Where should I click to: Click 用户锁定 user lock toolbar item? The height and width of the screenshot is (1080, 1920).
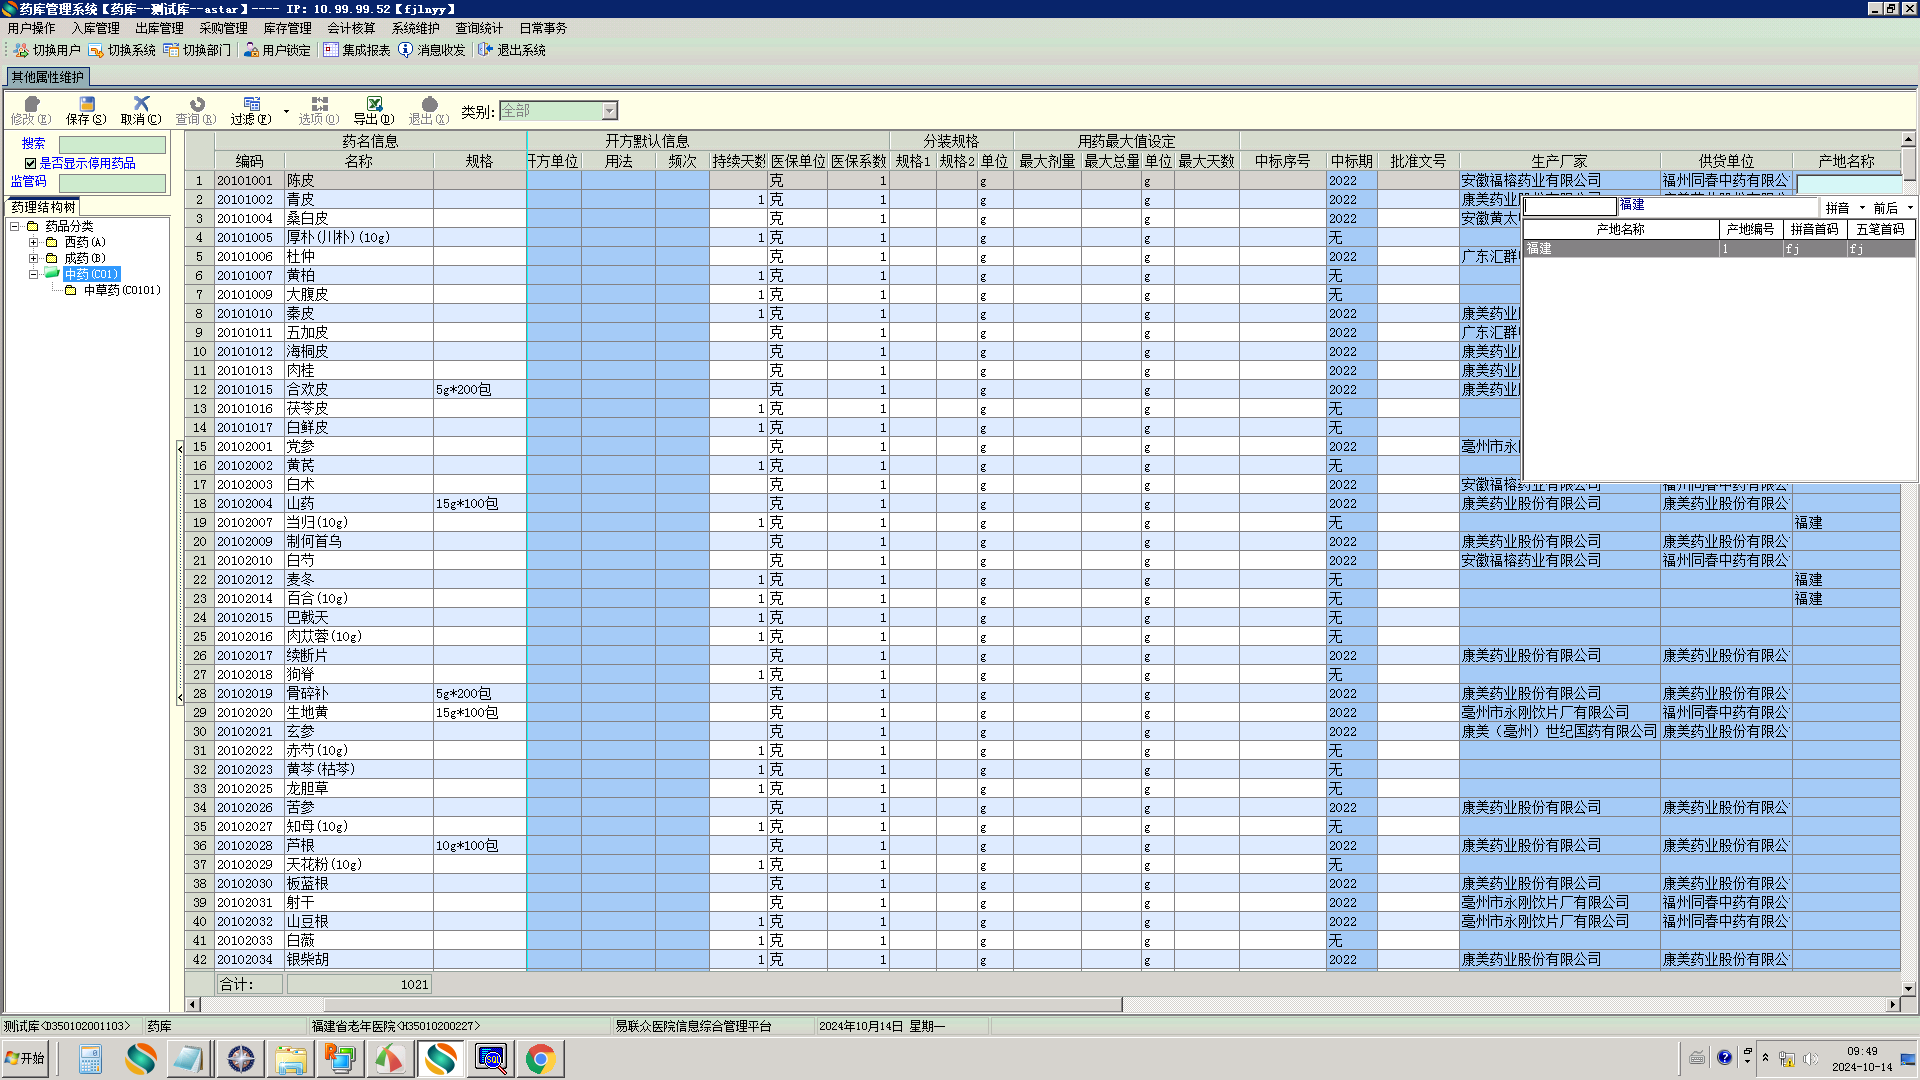point(277,50)
